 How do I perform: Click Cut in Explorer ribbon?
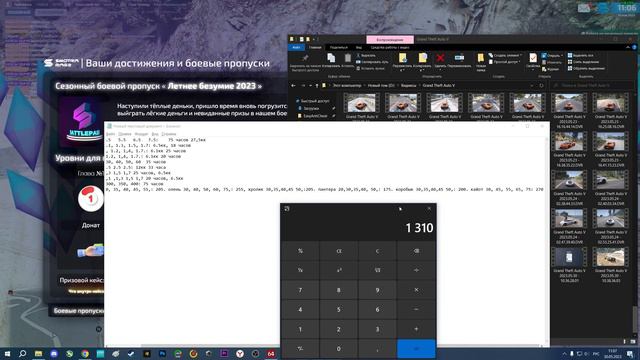coord(366,55)
